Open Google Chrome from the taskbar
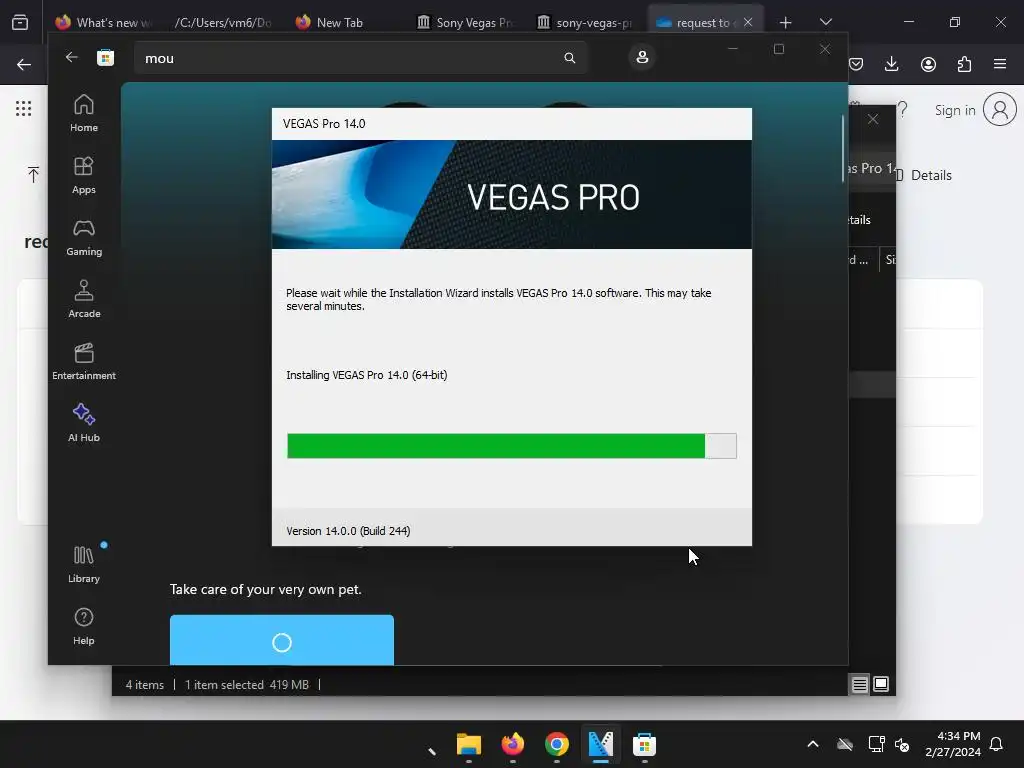 [556, 744]
